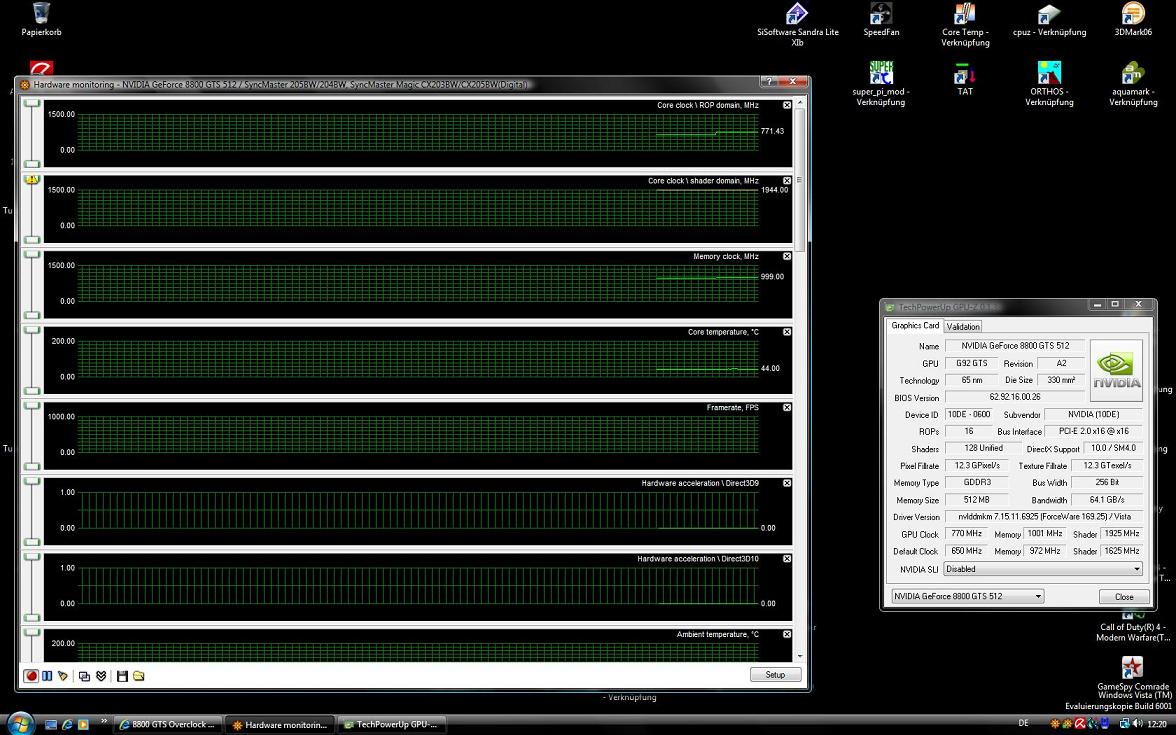Select the SpeedFan desktop icon
Image resolution: width=1176 pixels, height=735 pixels.
tap(880, 20)
